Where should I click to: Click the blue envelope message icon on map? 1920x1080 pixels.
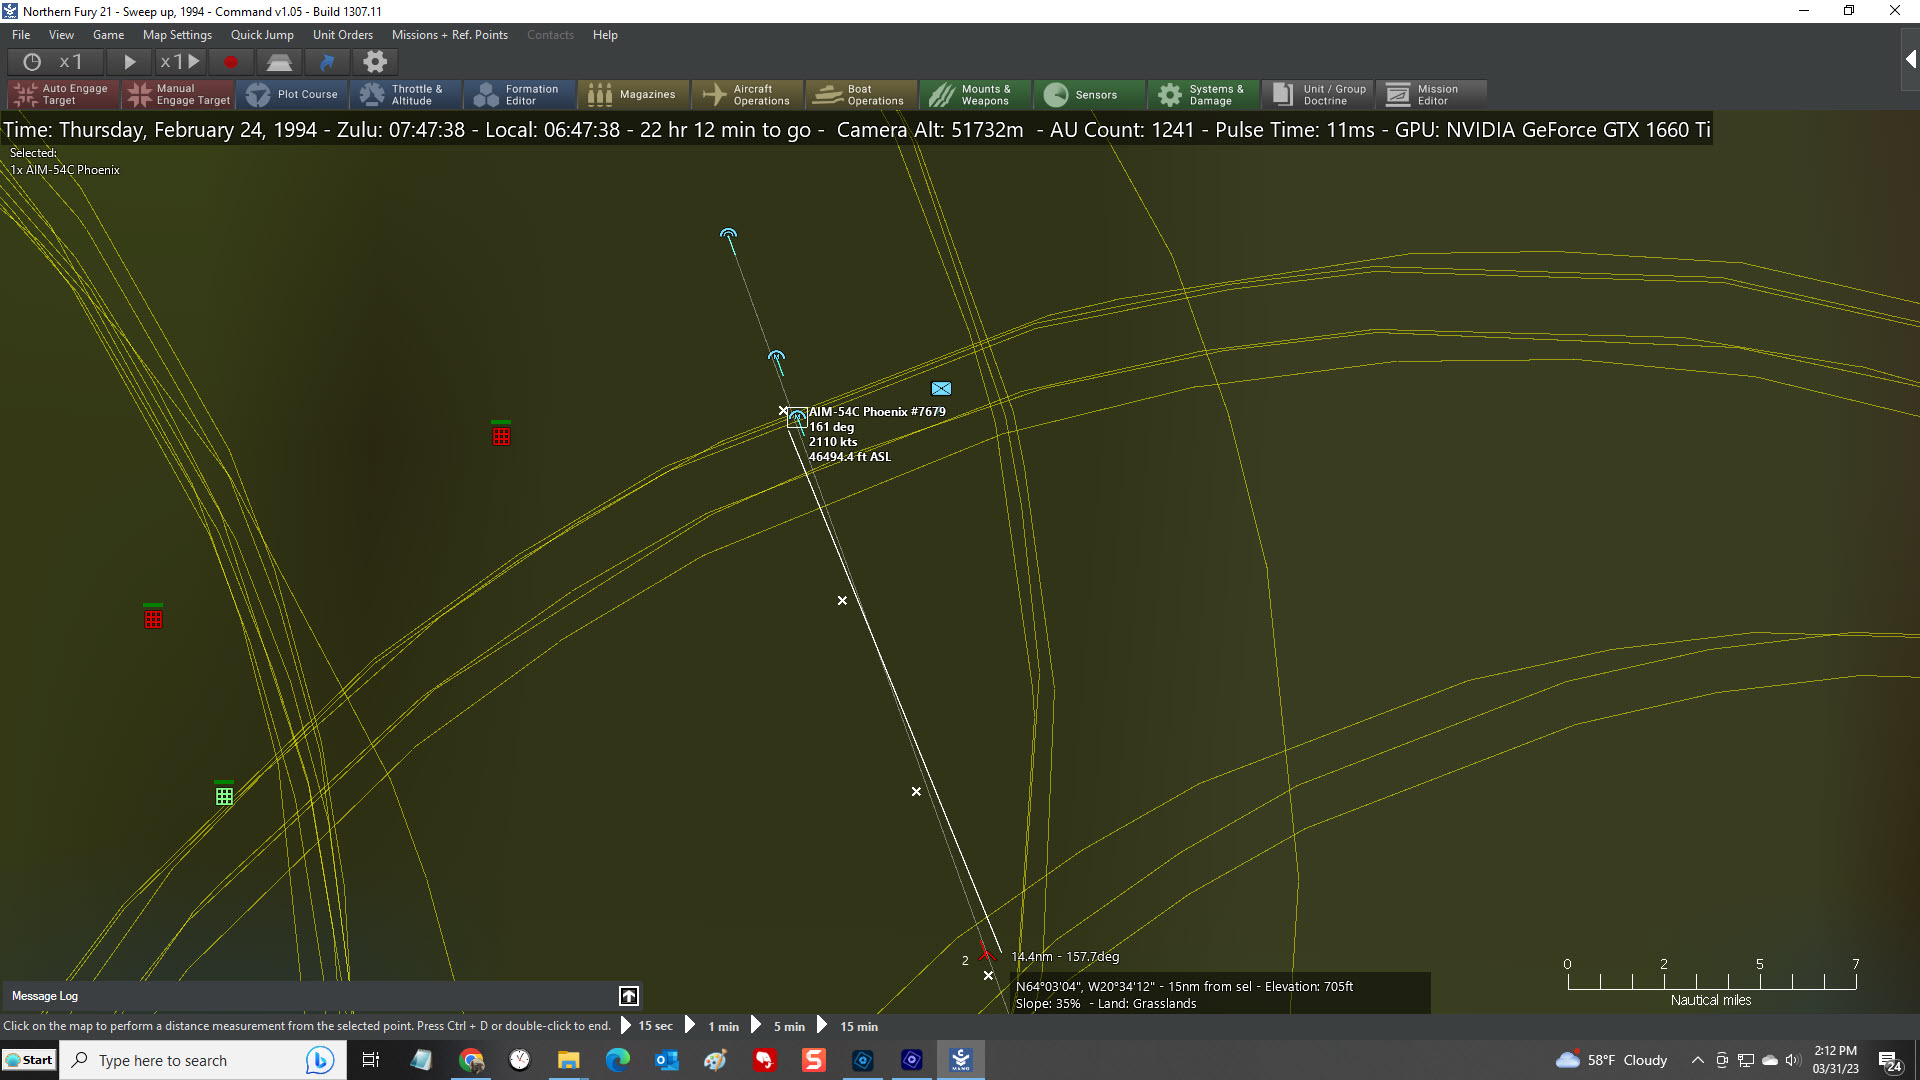coord(942,389)
